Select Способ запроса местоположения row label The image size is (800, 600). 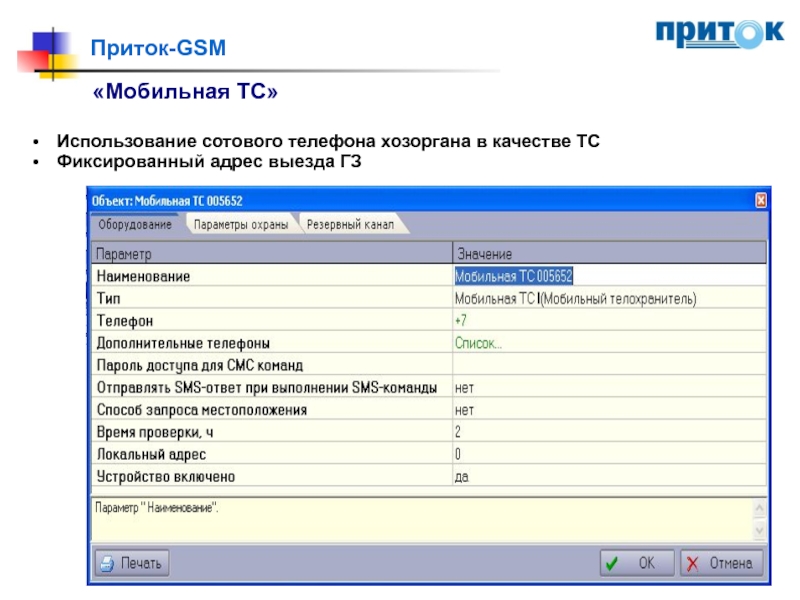pos(202,410)
